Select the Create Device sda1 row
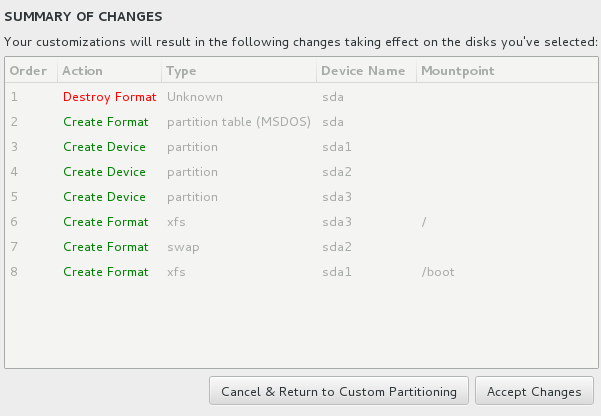The image size is (601, 416). coord(301,147)
